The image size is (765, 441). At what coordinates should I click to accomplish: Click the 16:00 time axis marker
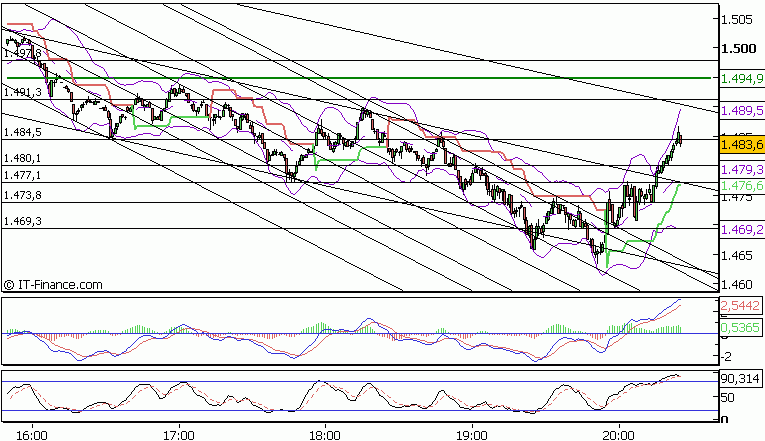32,435
